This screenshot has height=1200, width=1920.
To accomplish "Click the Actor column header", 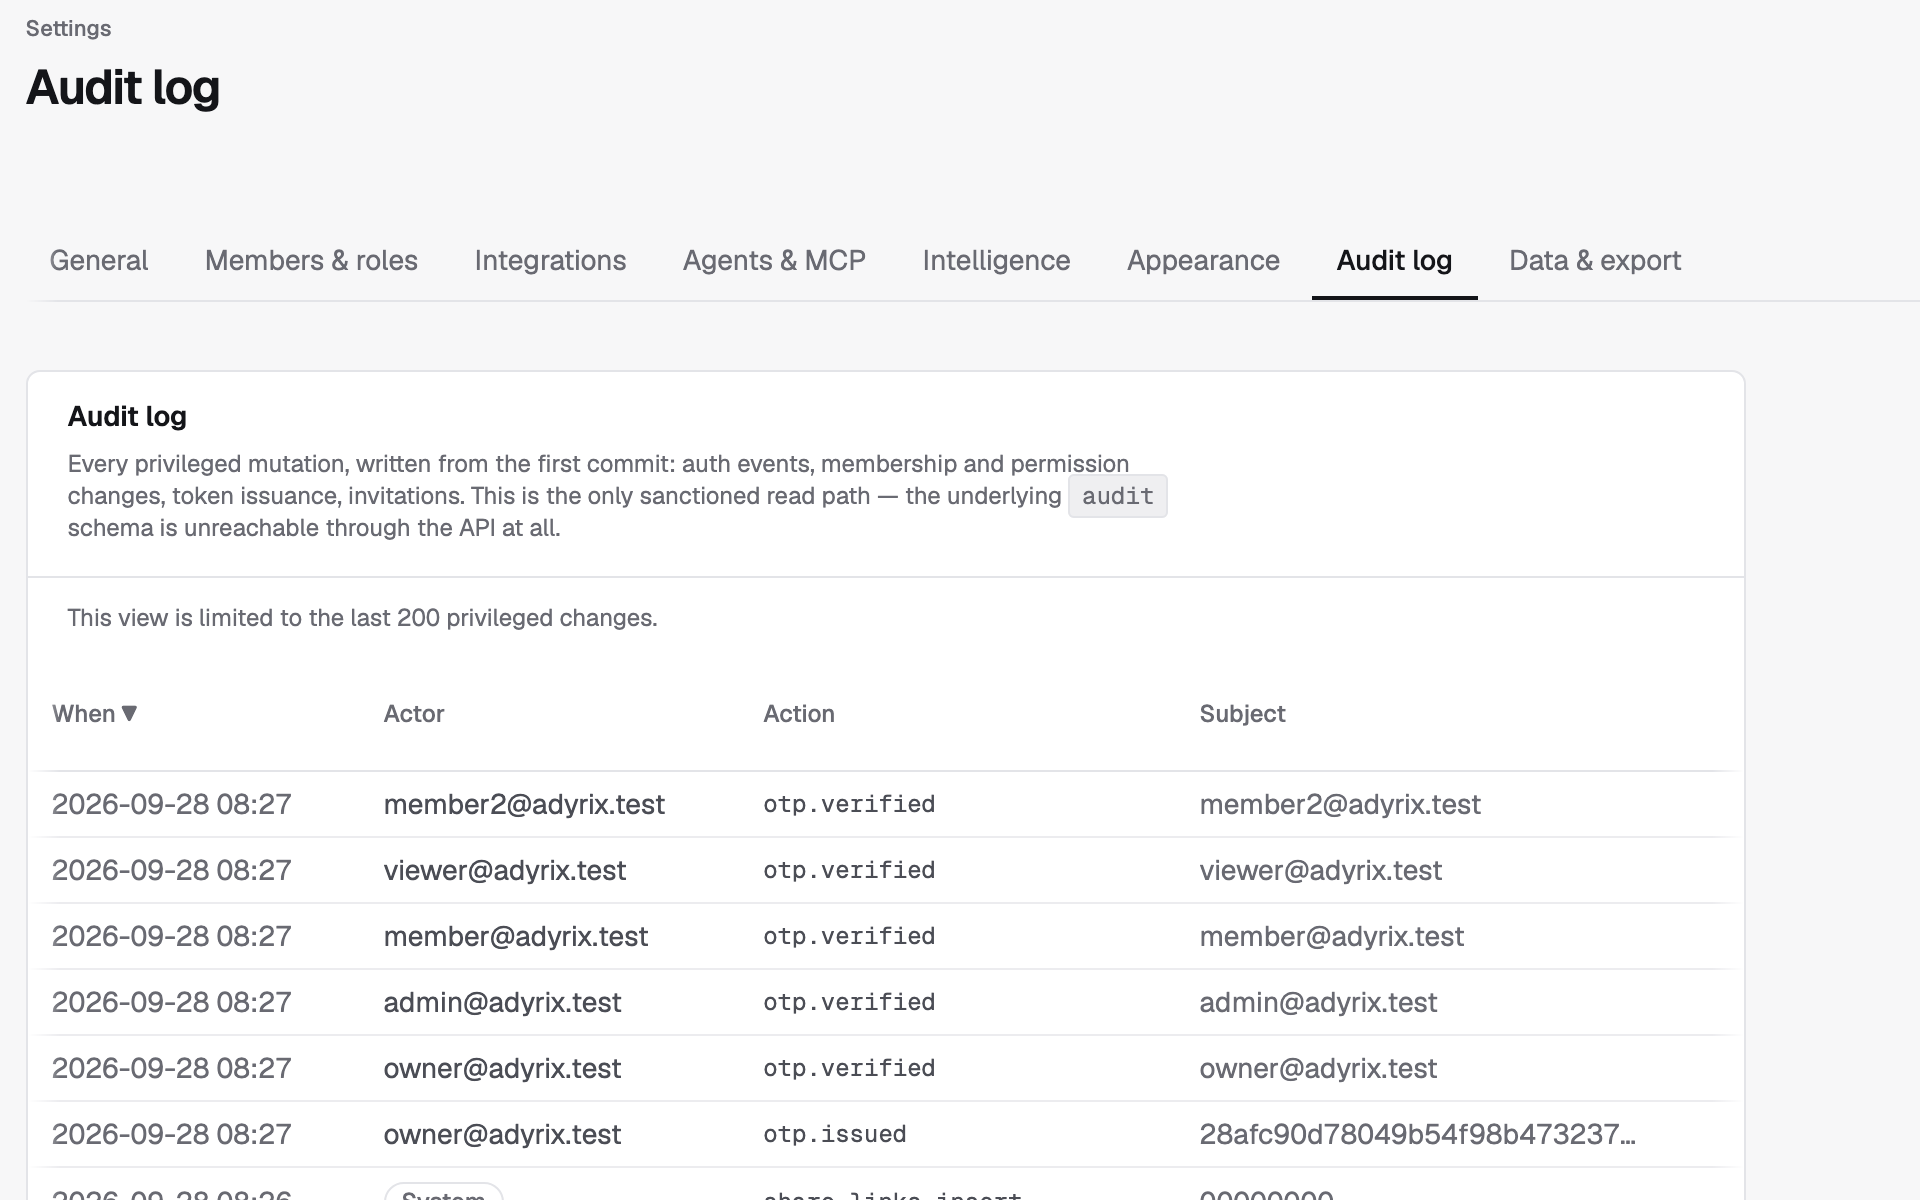I will pyautogui.click(x=414, y=713).
